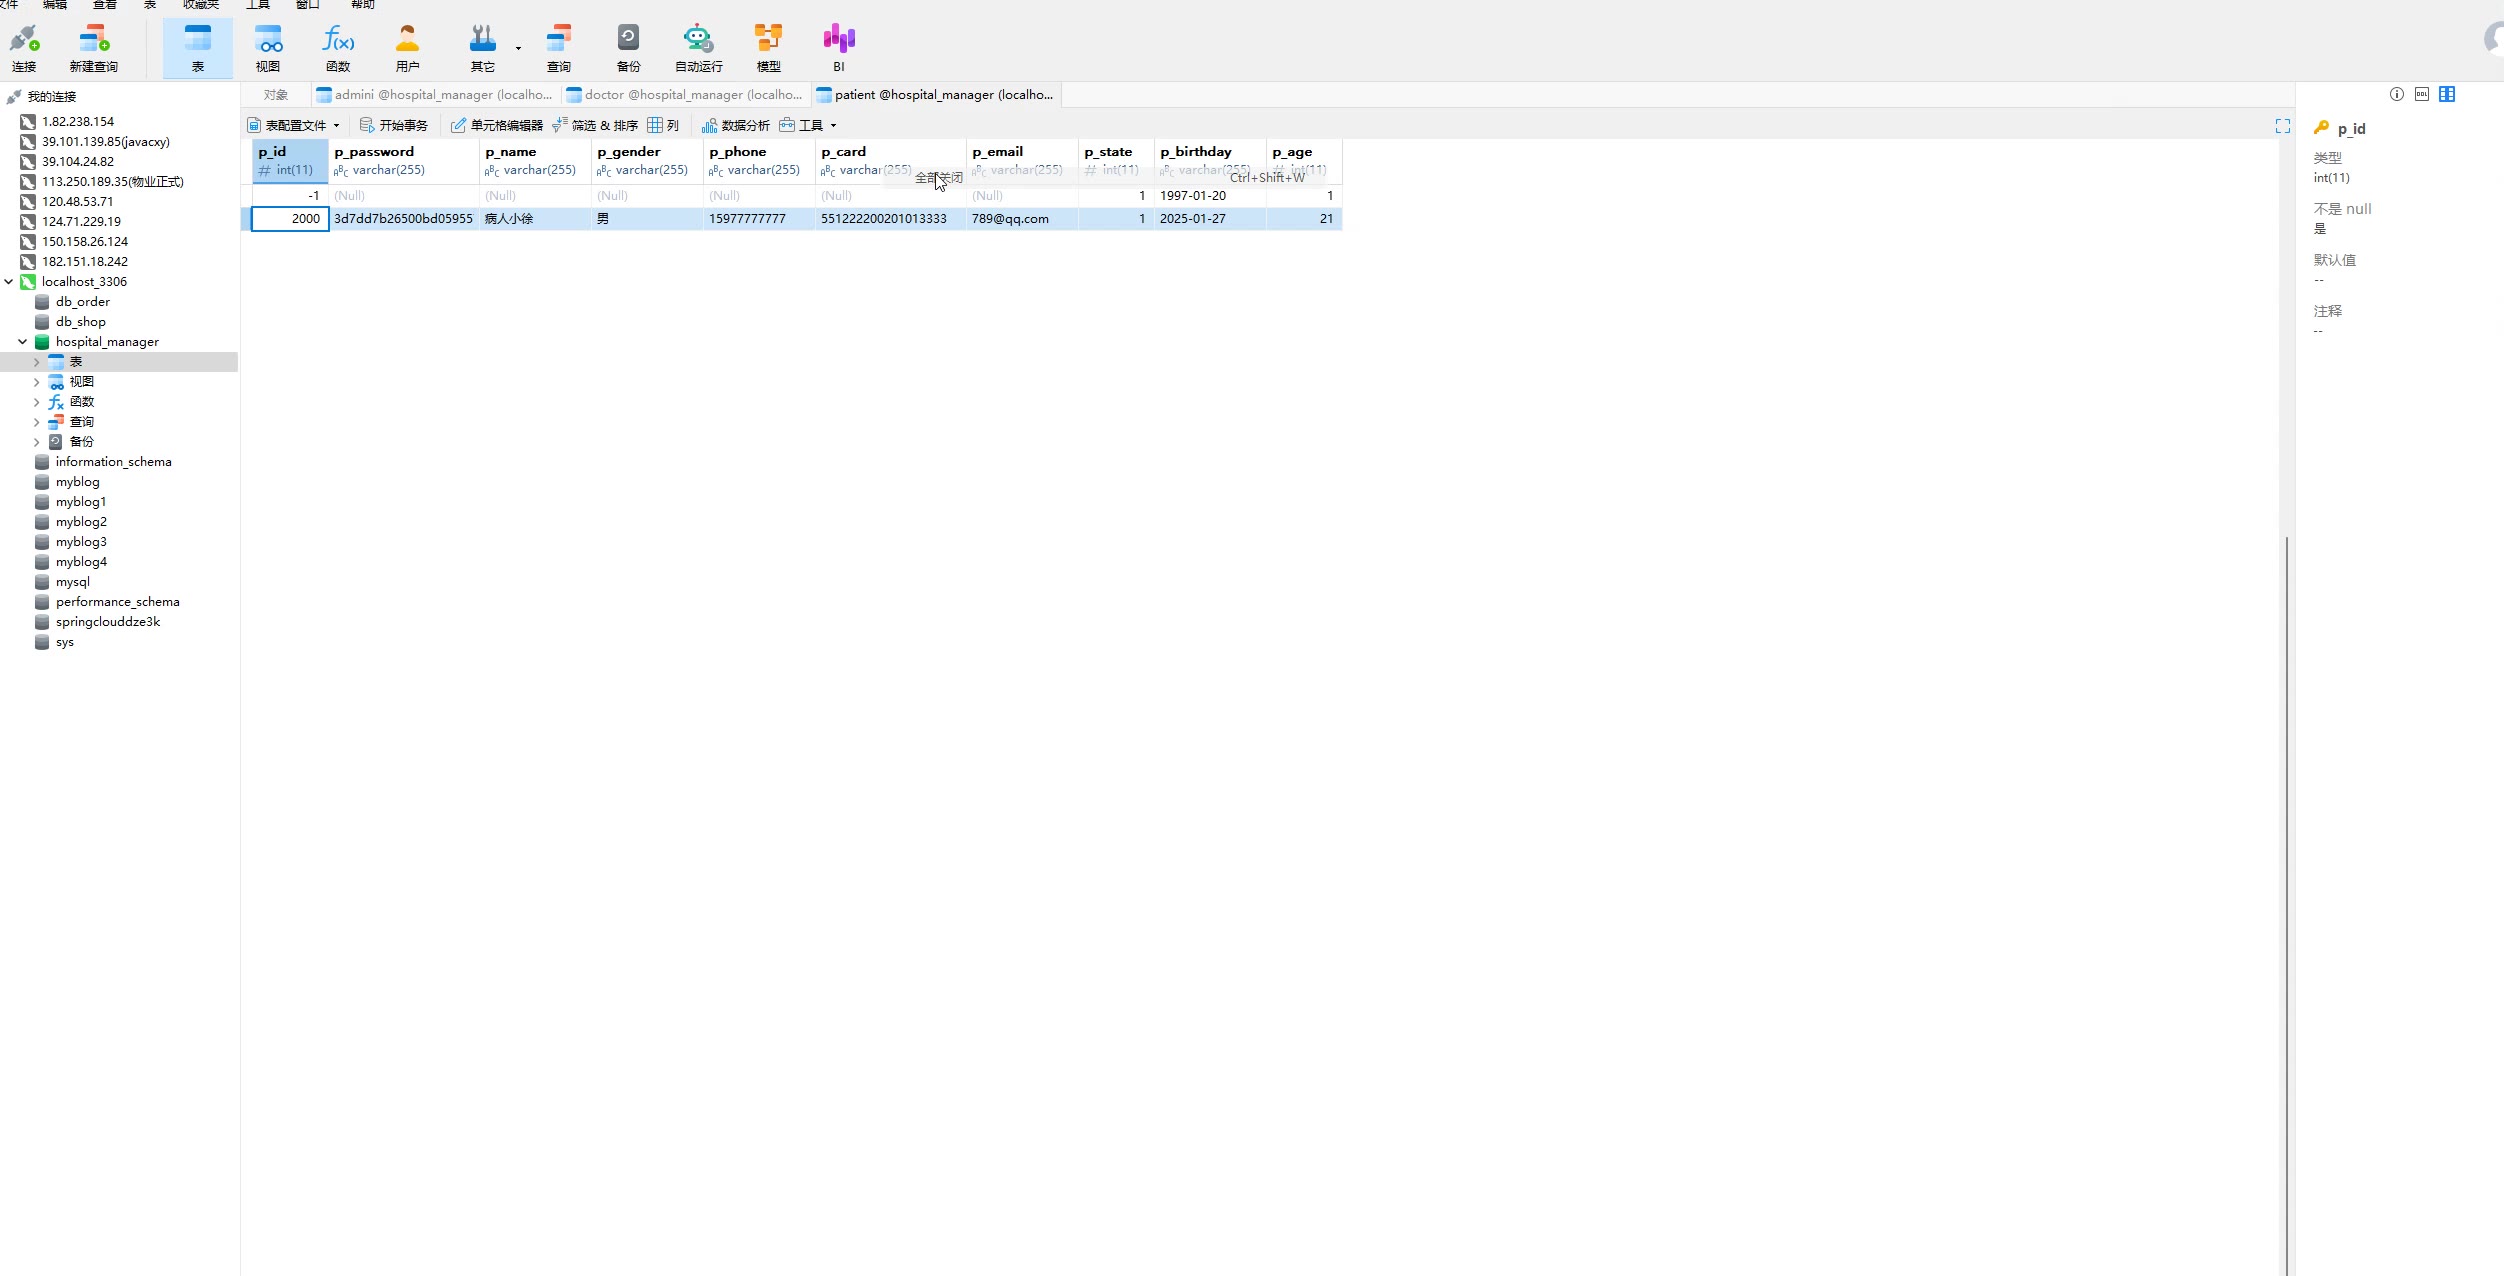Switch to the doctor @hospital_manager tab
This screenshot has width=2504, height=1276.
coord(686,95)
